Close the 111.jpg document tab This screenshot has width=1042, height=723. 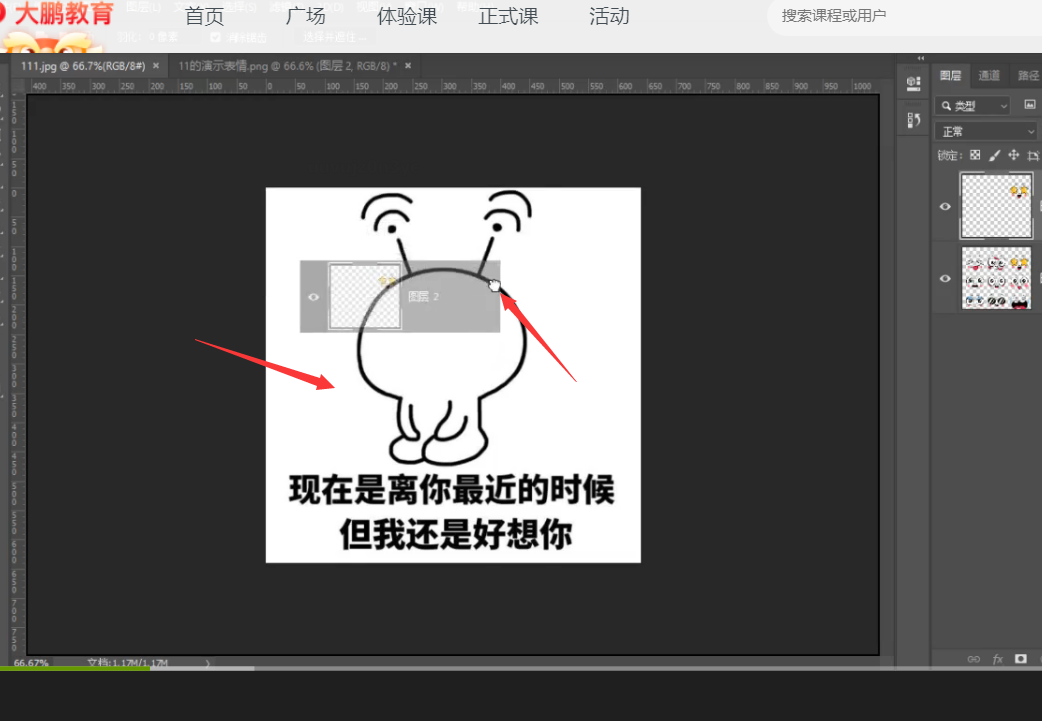pyautogui.click(x=156, y=66)
